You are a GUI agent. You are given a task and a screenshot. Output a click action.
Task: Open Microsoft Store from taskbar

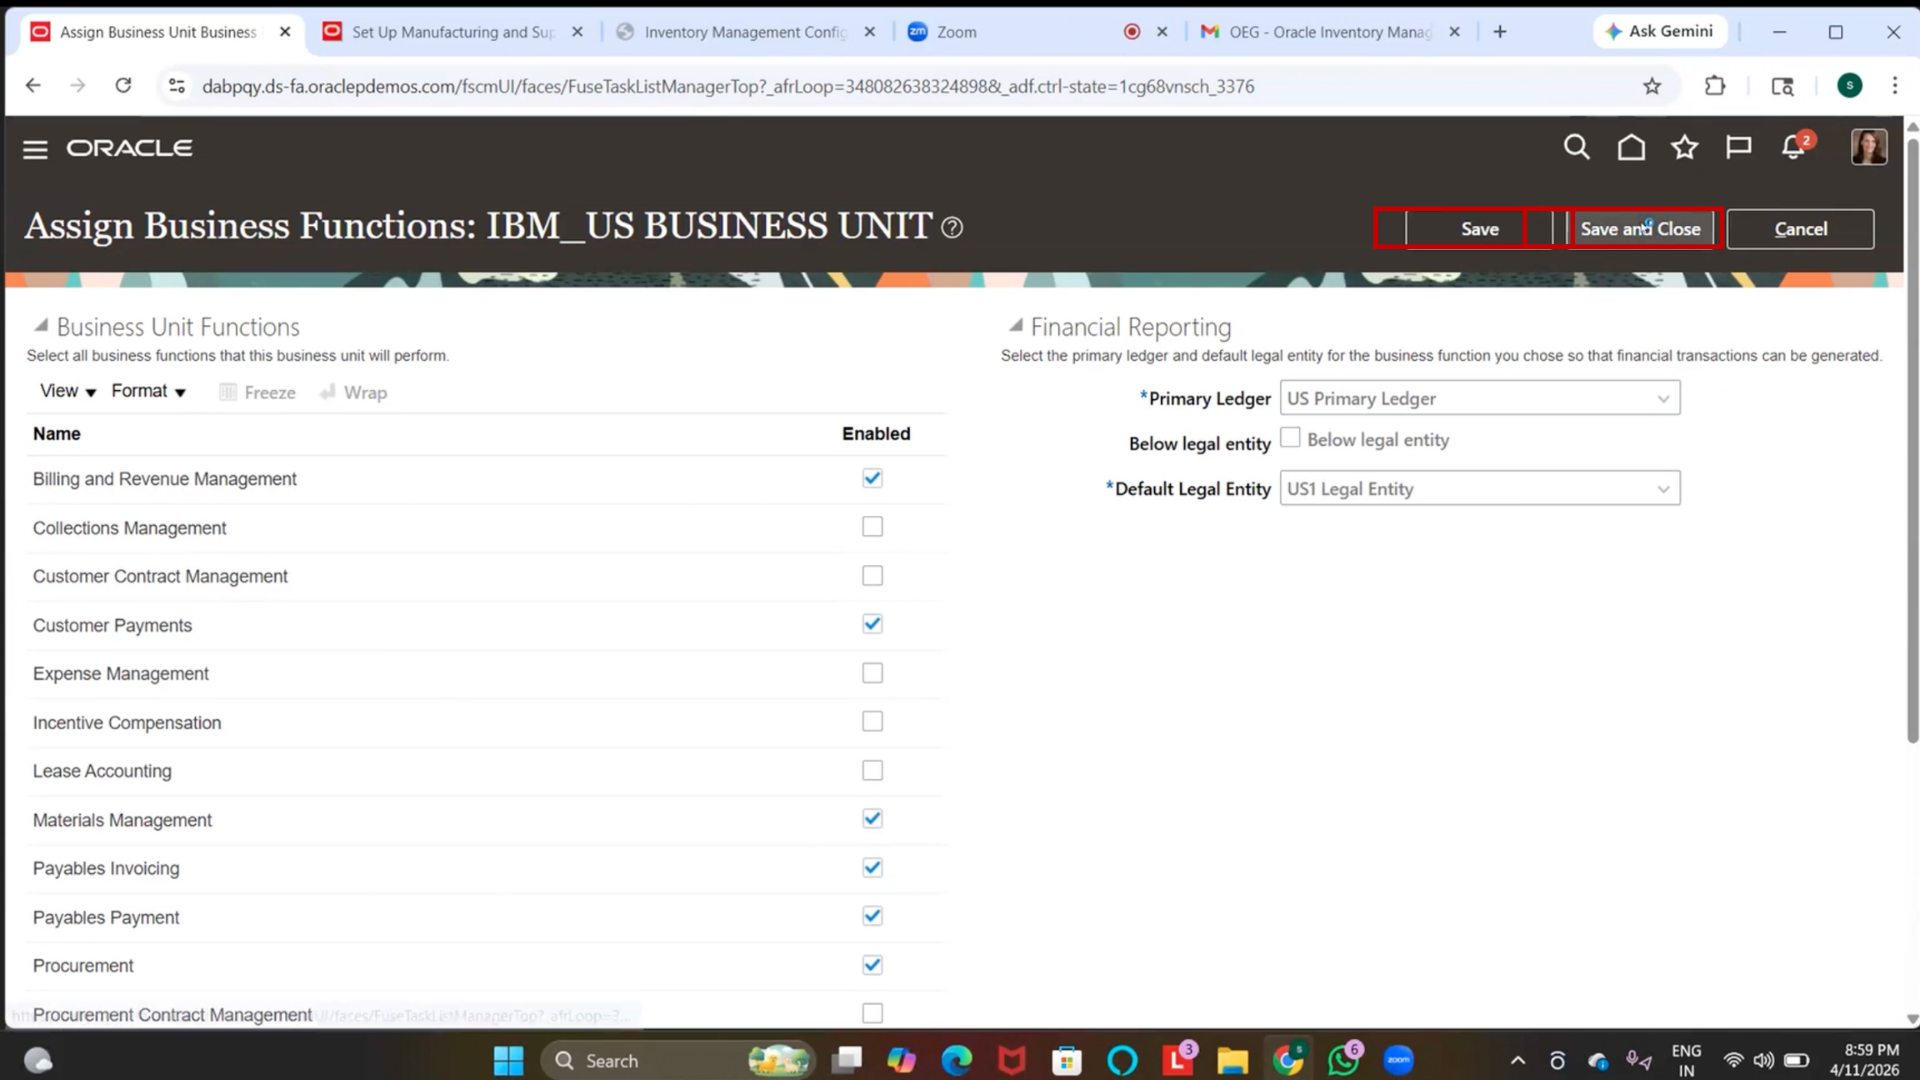[x=1067, y=1060]
